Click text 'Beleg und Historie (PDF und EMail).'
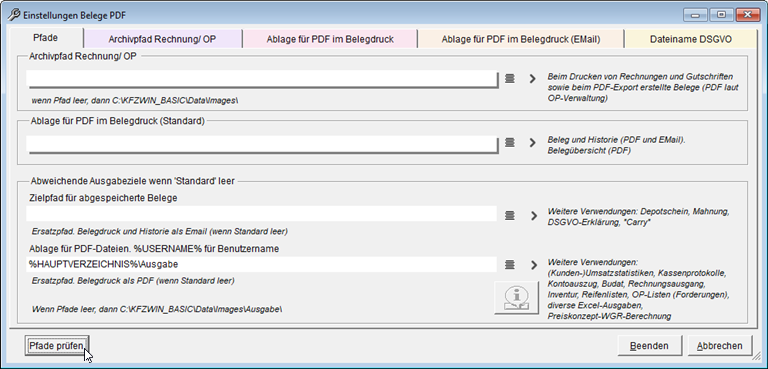Image resolution: width=768 pixels, height=369 pixels. [x=617, y=140]
